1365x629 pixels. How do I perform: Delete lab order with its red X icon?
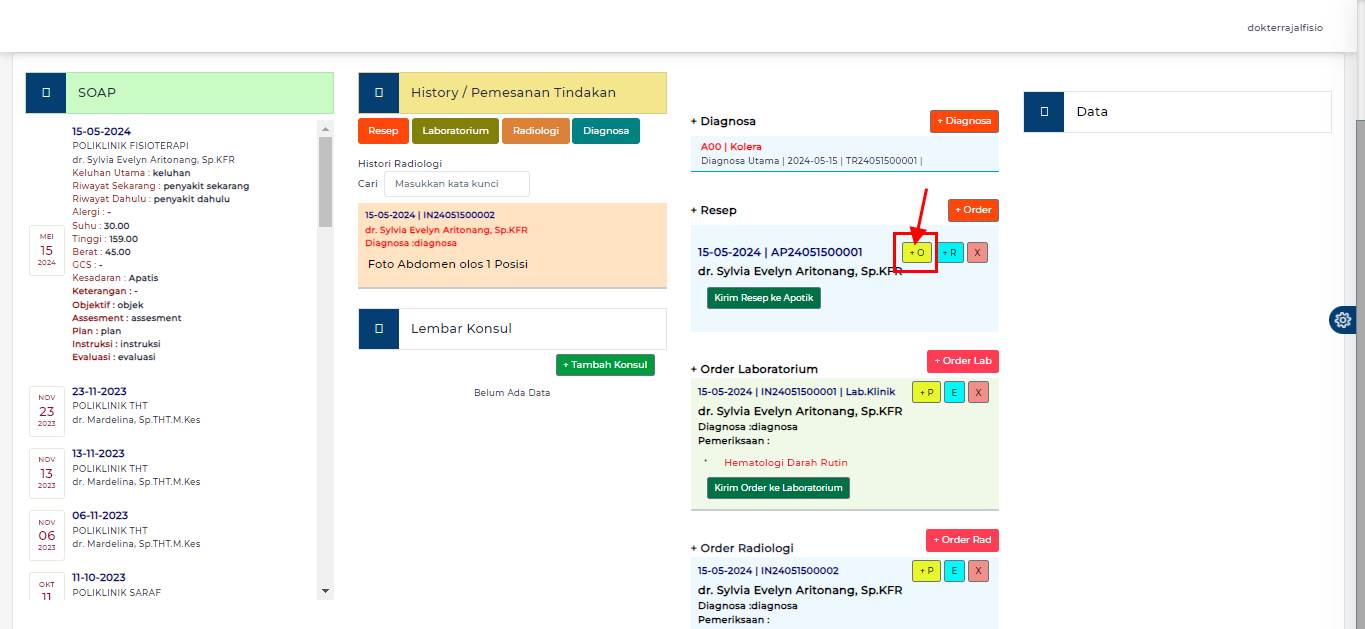(x=978, y=392)
